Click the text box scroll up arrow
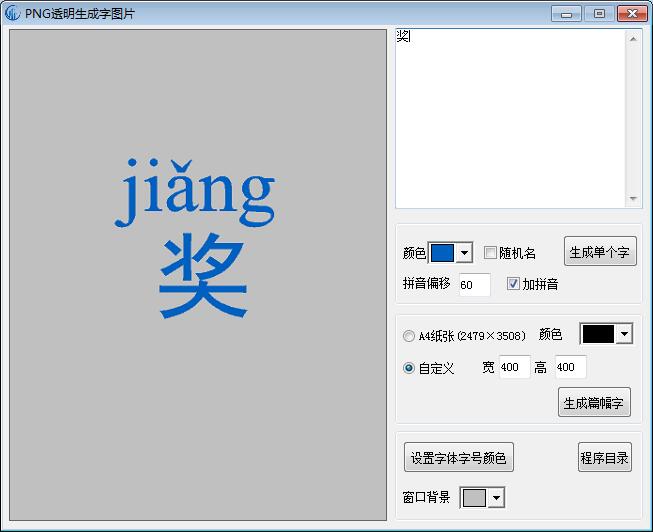Screen dimensions: 653x532 [x=633, y=39]
